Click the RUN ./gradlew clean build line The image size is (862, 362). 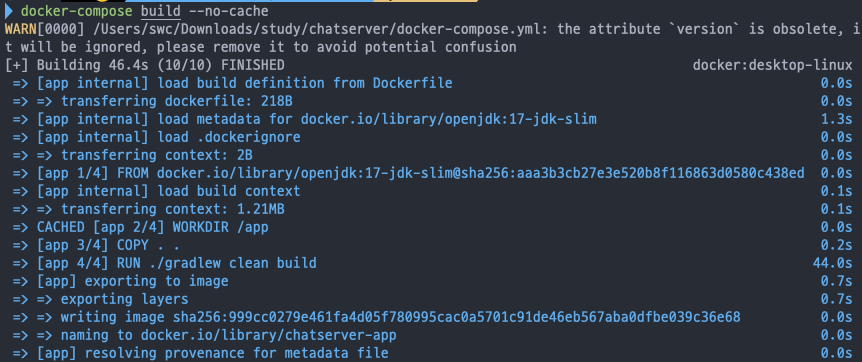[x=165, y=263]
